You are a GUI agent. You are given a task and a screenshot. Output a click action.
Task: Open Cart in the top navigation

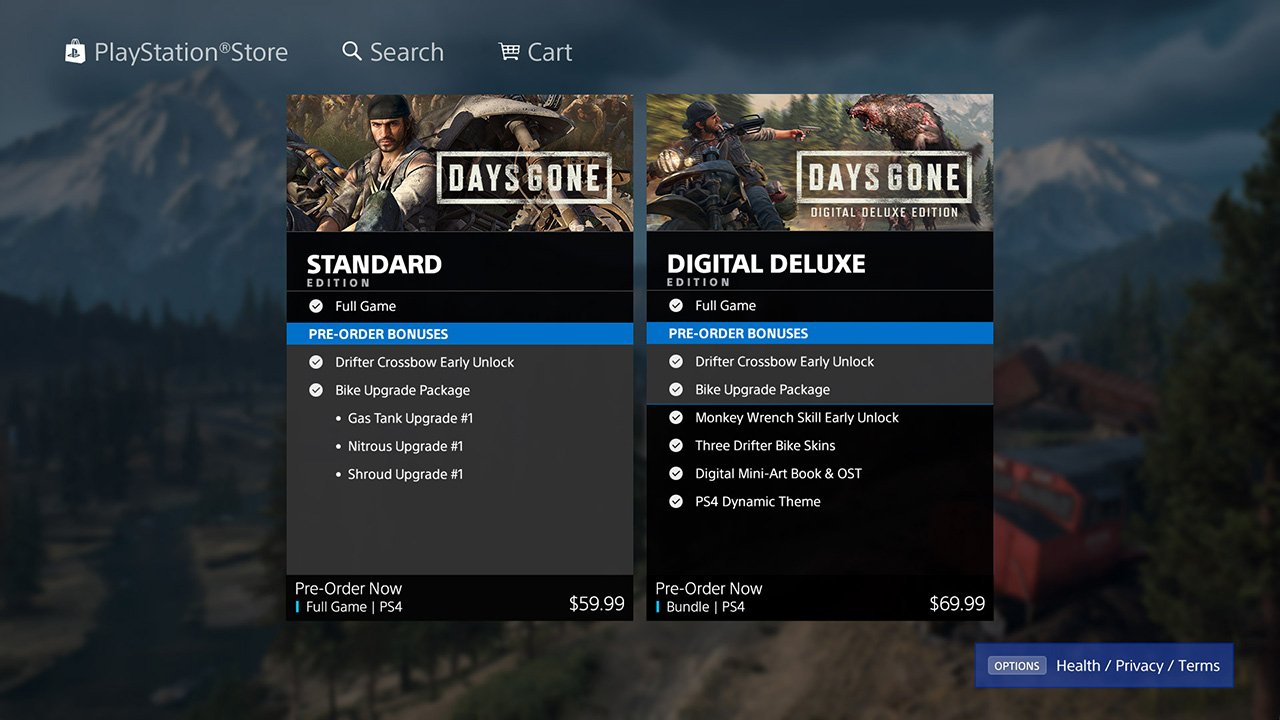[x=549, y=52]
